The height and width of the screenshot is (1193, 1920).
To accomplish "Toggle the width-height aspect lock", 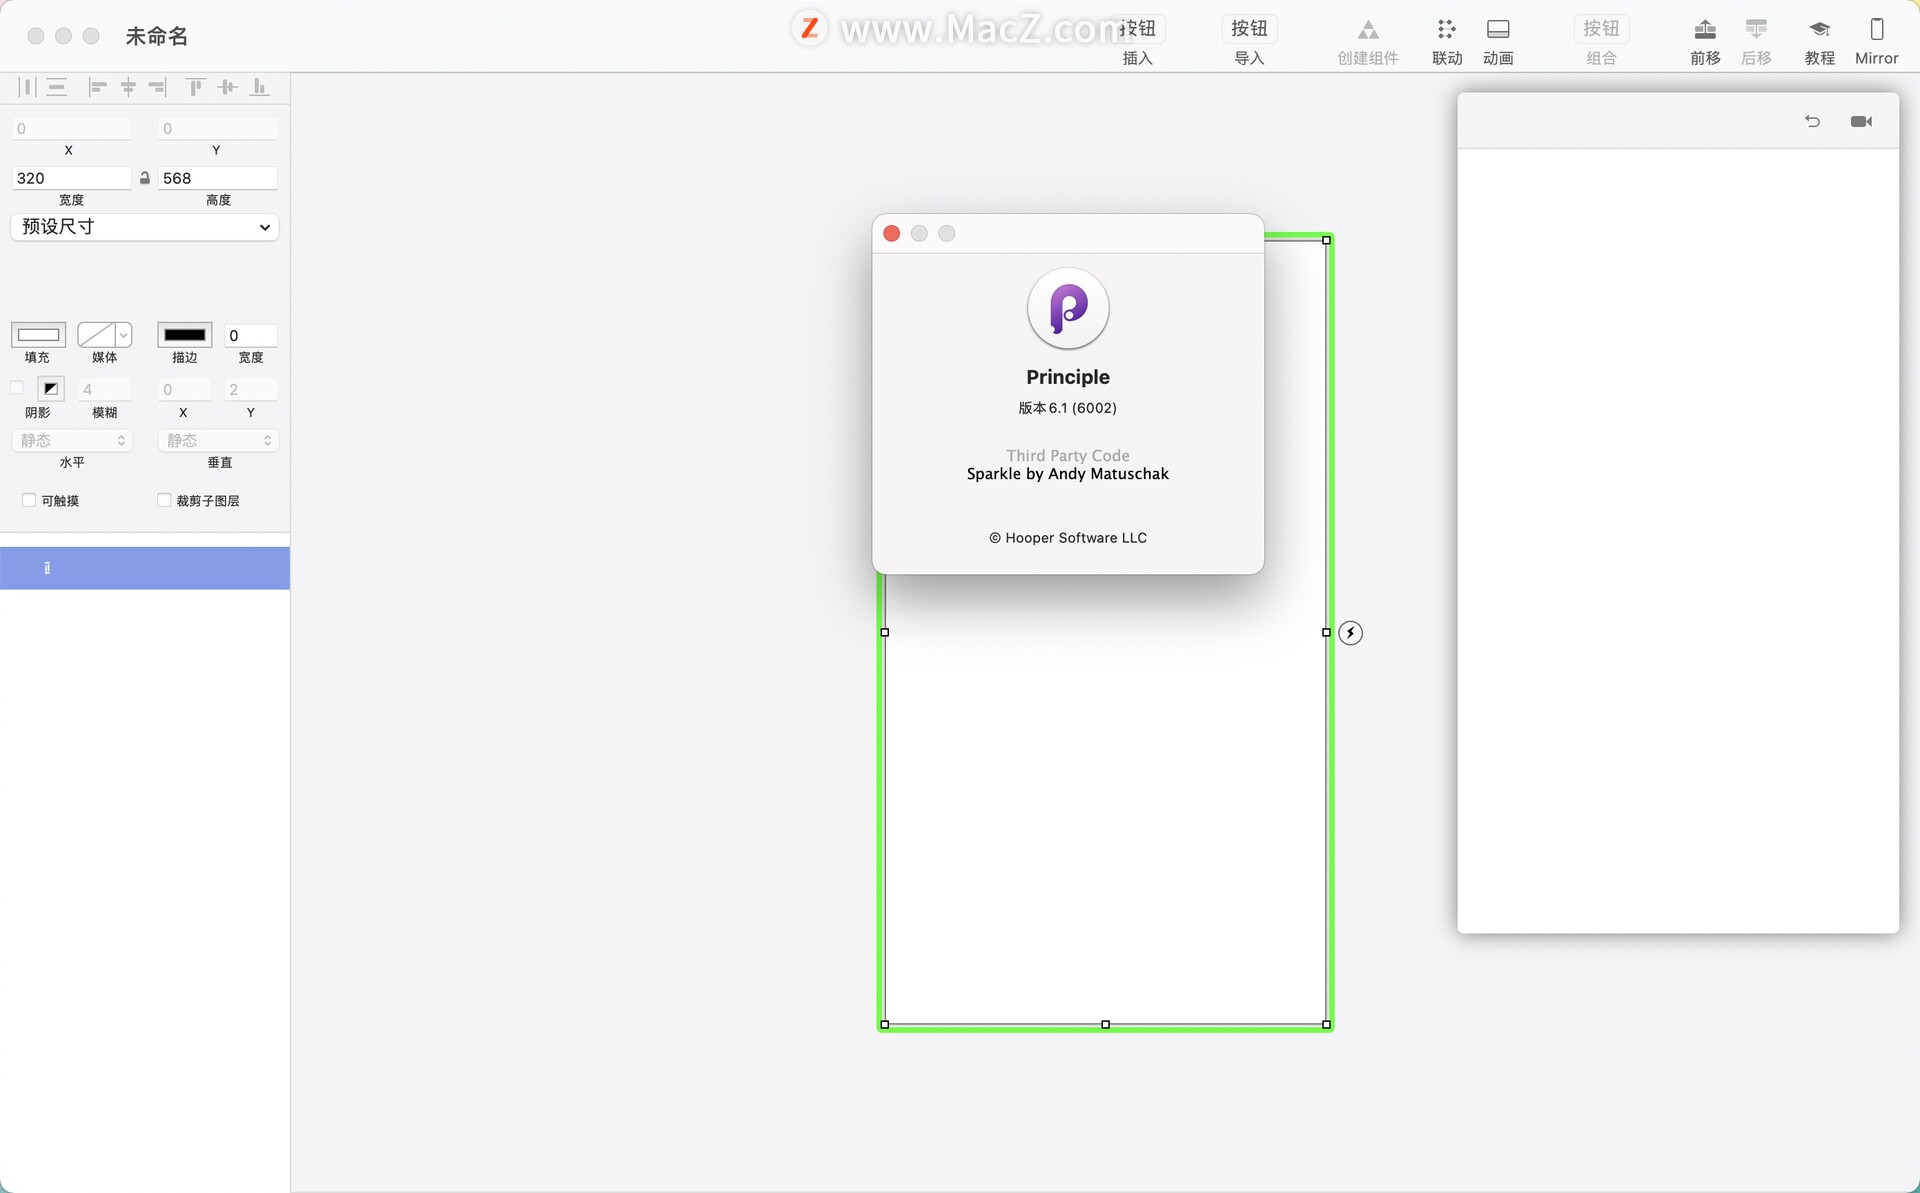I will click(145, 178).
